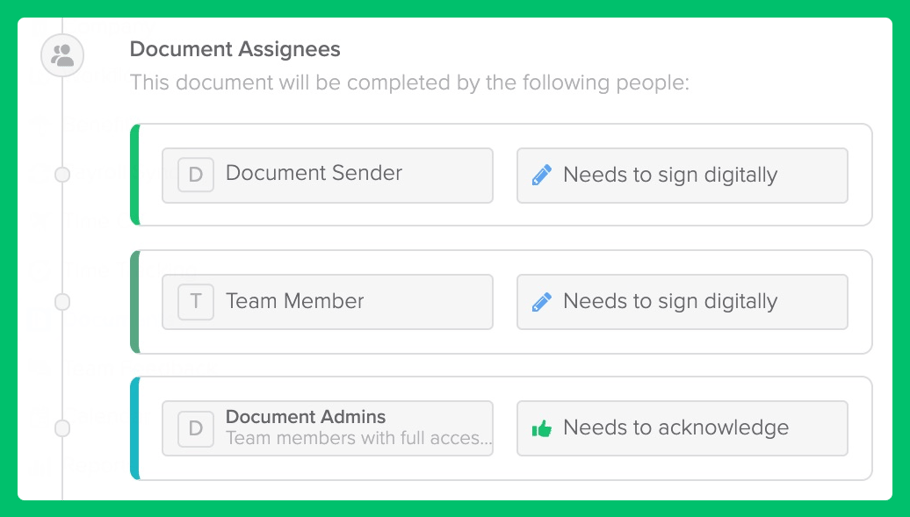Click the timeline node beside Document Admins
Viewport: 910px width, 517px height.
(62, 428)
